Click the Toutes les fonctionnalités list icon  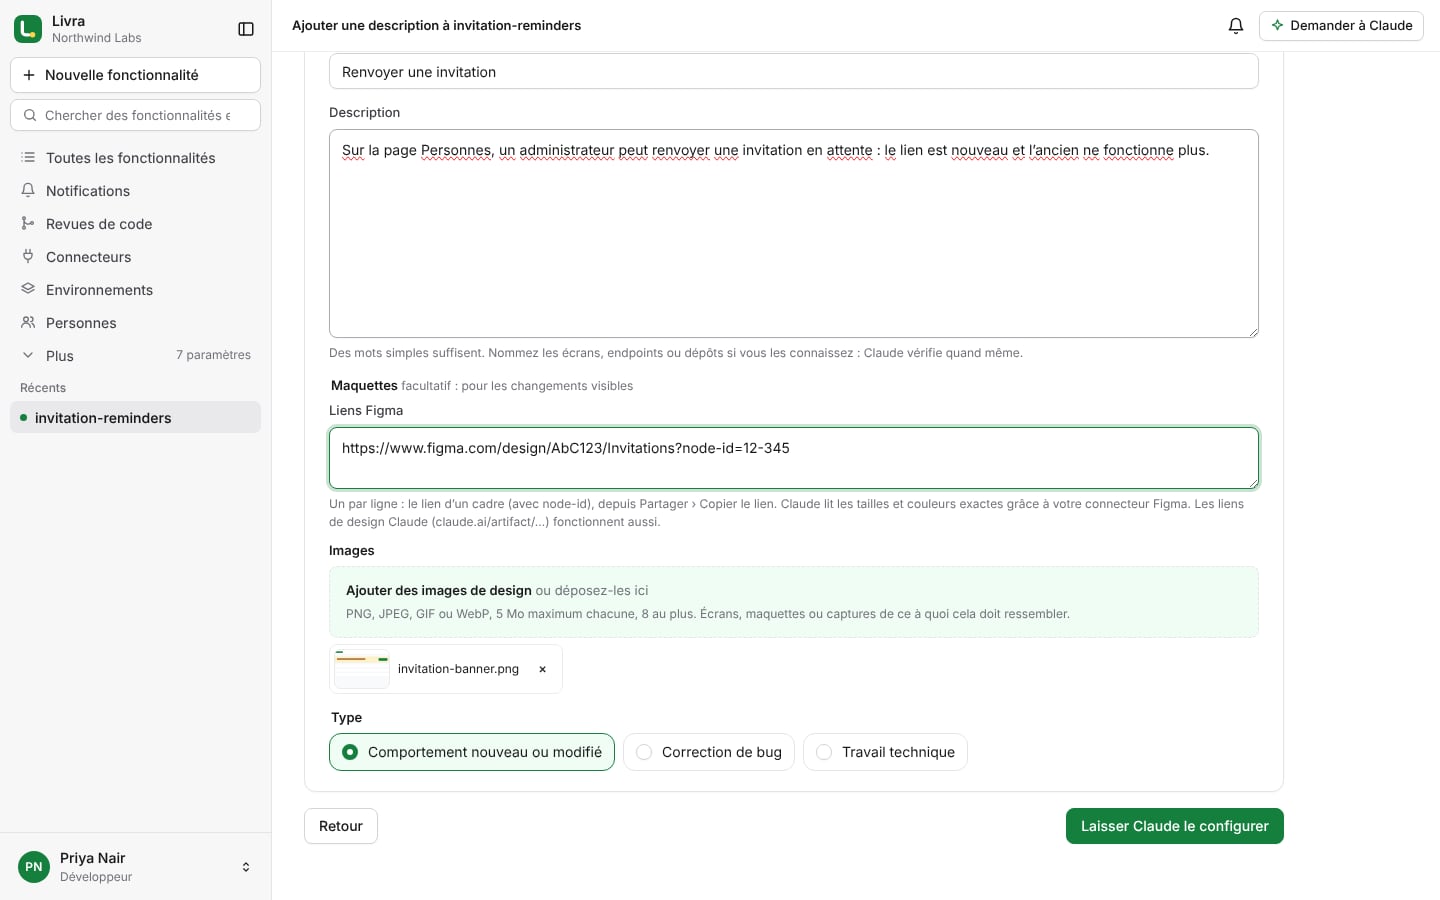(x=28, y=157)
